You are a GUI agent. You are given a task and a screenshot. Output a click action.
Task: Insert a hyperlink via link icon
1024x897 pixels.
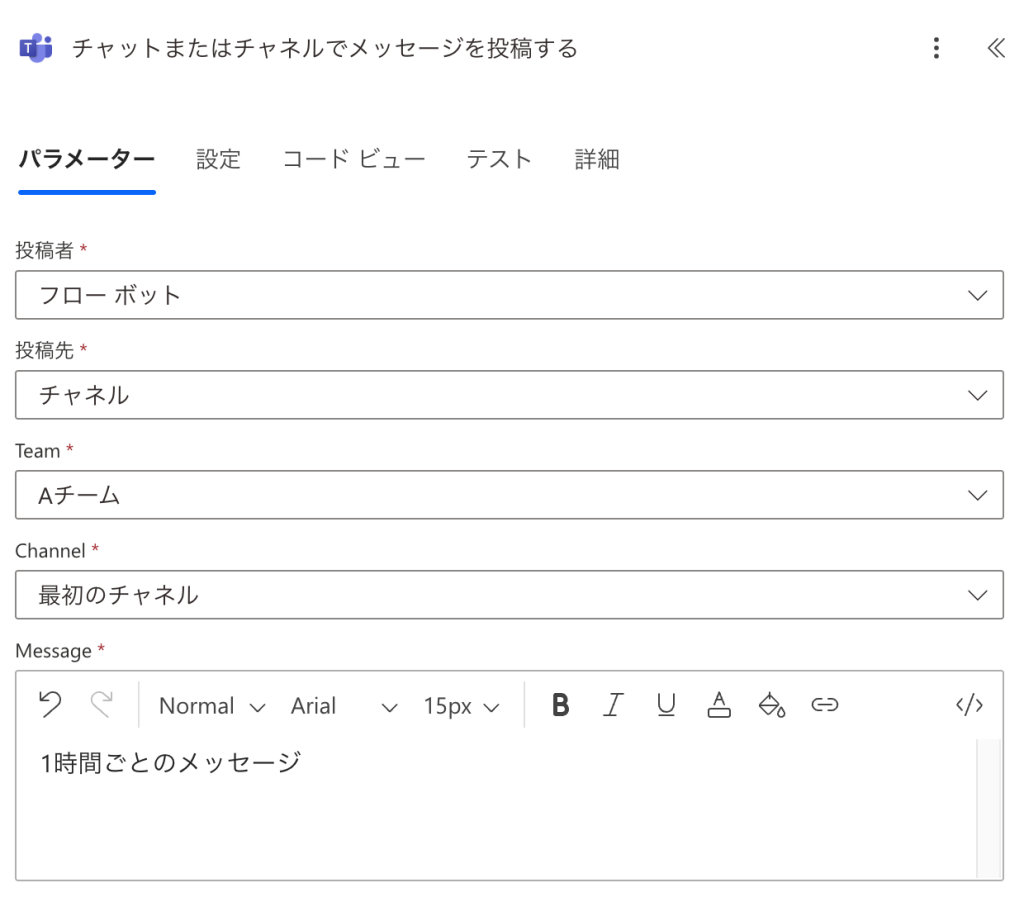[x=825, y=705]
